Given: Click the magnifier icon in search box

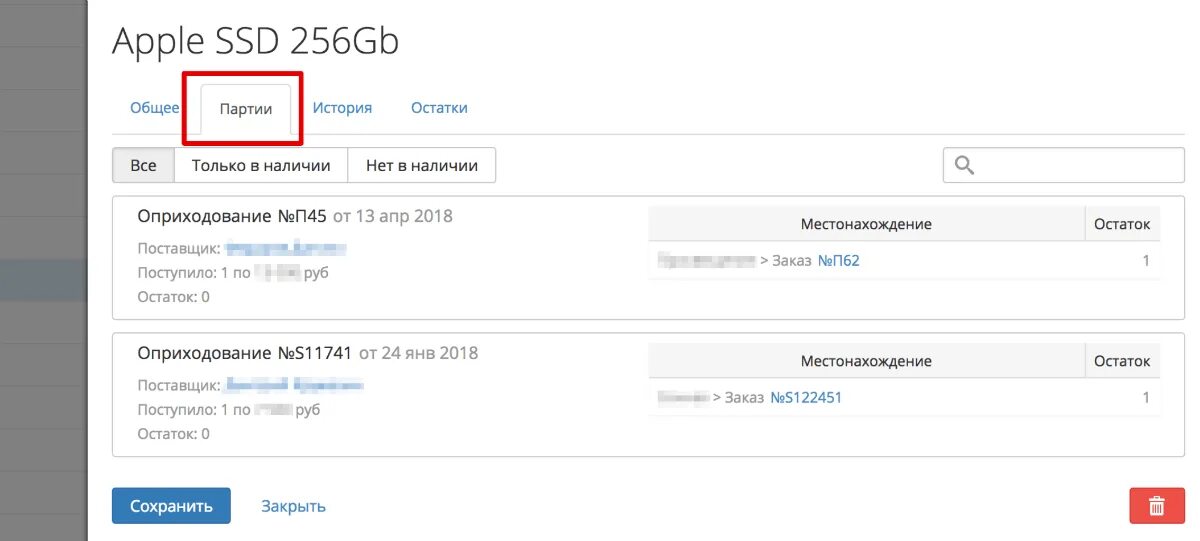Looking at the screenshot, I should coord(964,166).
